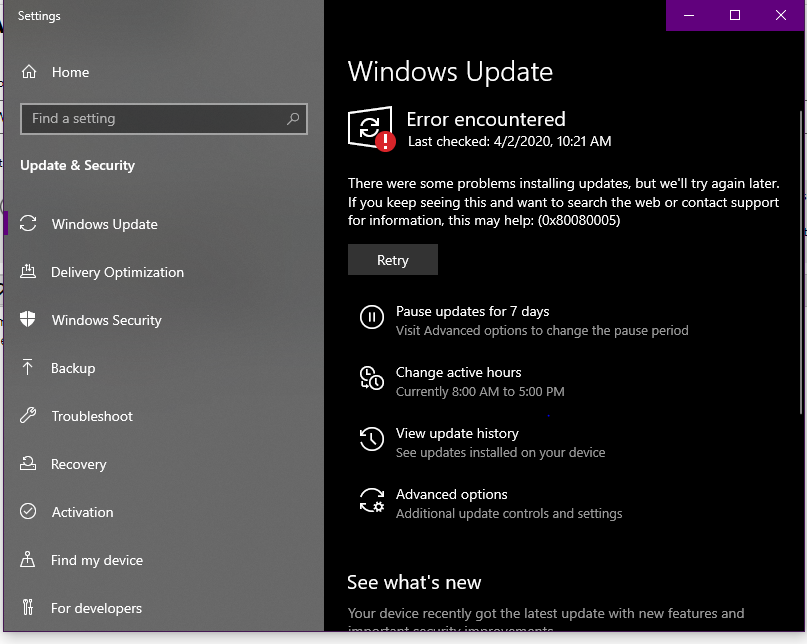Click the error code text 0x80080005
The image size is (807, 644).
coord(579,220)
